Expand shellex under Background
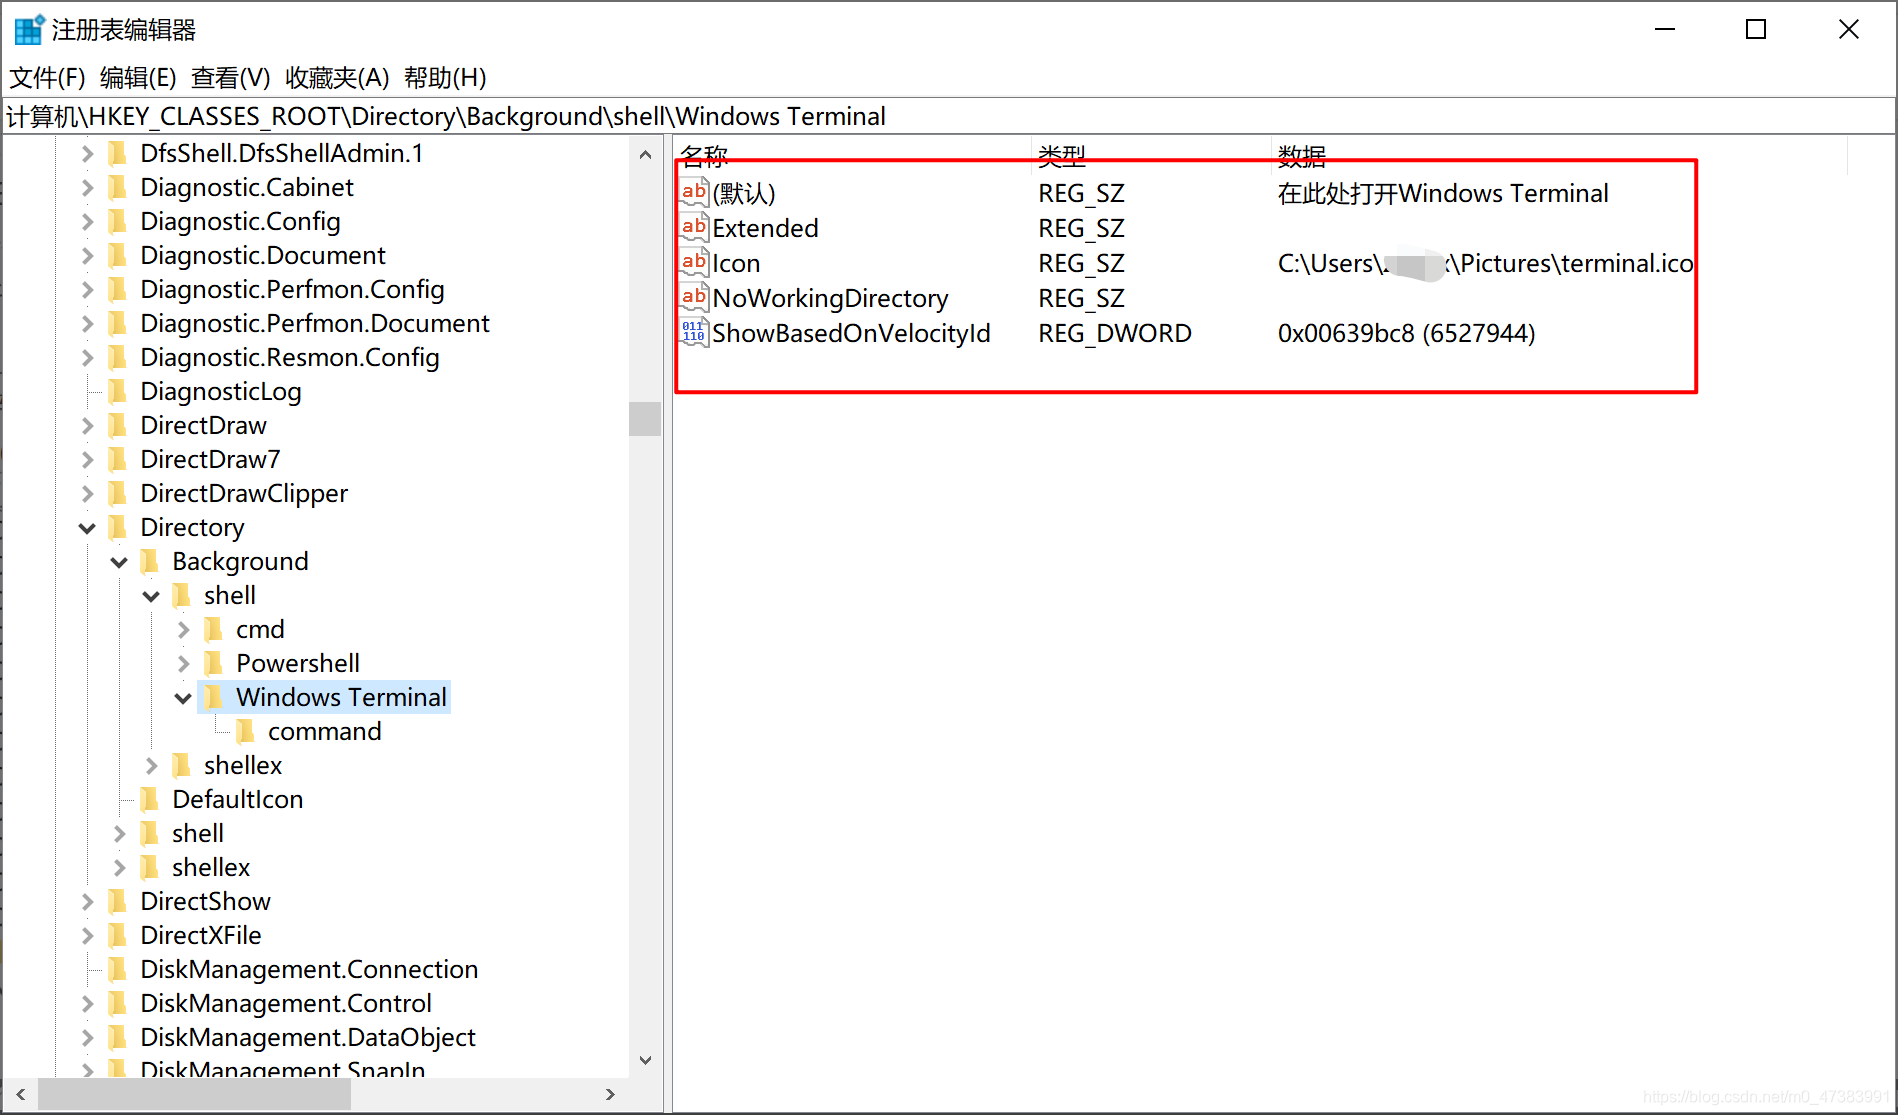The width and height of the screenshot is (1898, 1115). tap(151, 765)
